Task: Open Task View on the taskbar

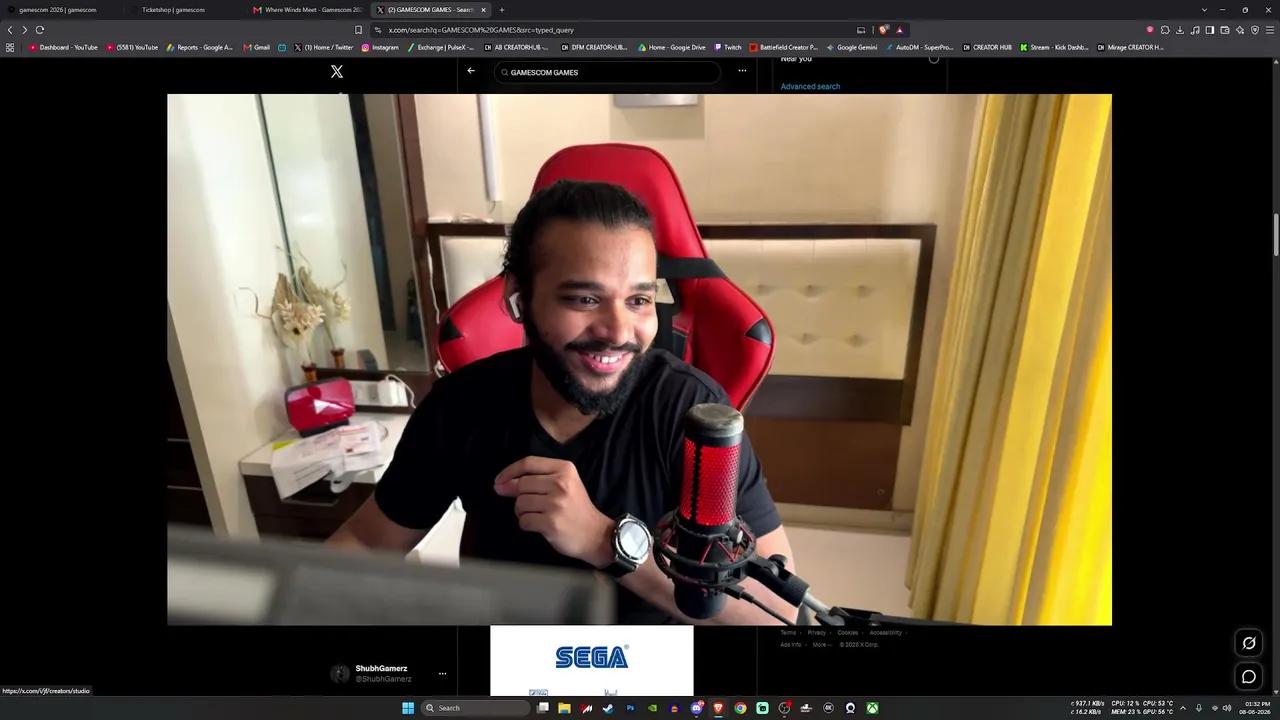Action: [543, 708]
